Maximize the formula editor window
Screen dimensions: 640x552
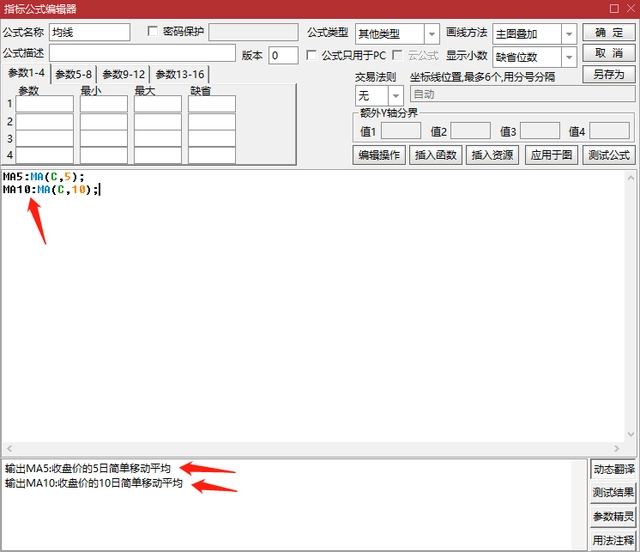tap(614, 9)
